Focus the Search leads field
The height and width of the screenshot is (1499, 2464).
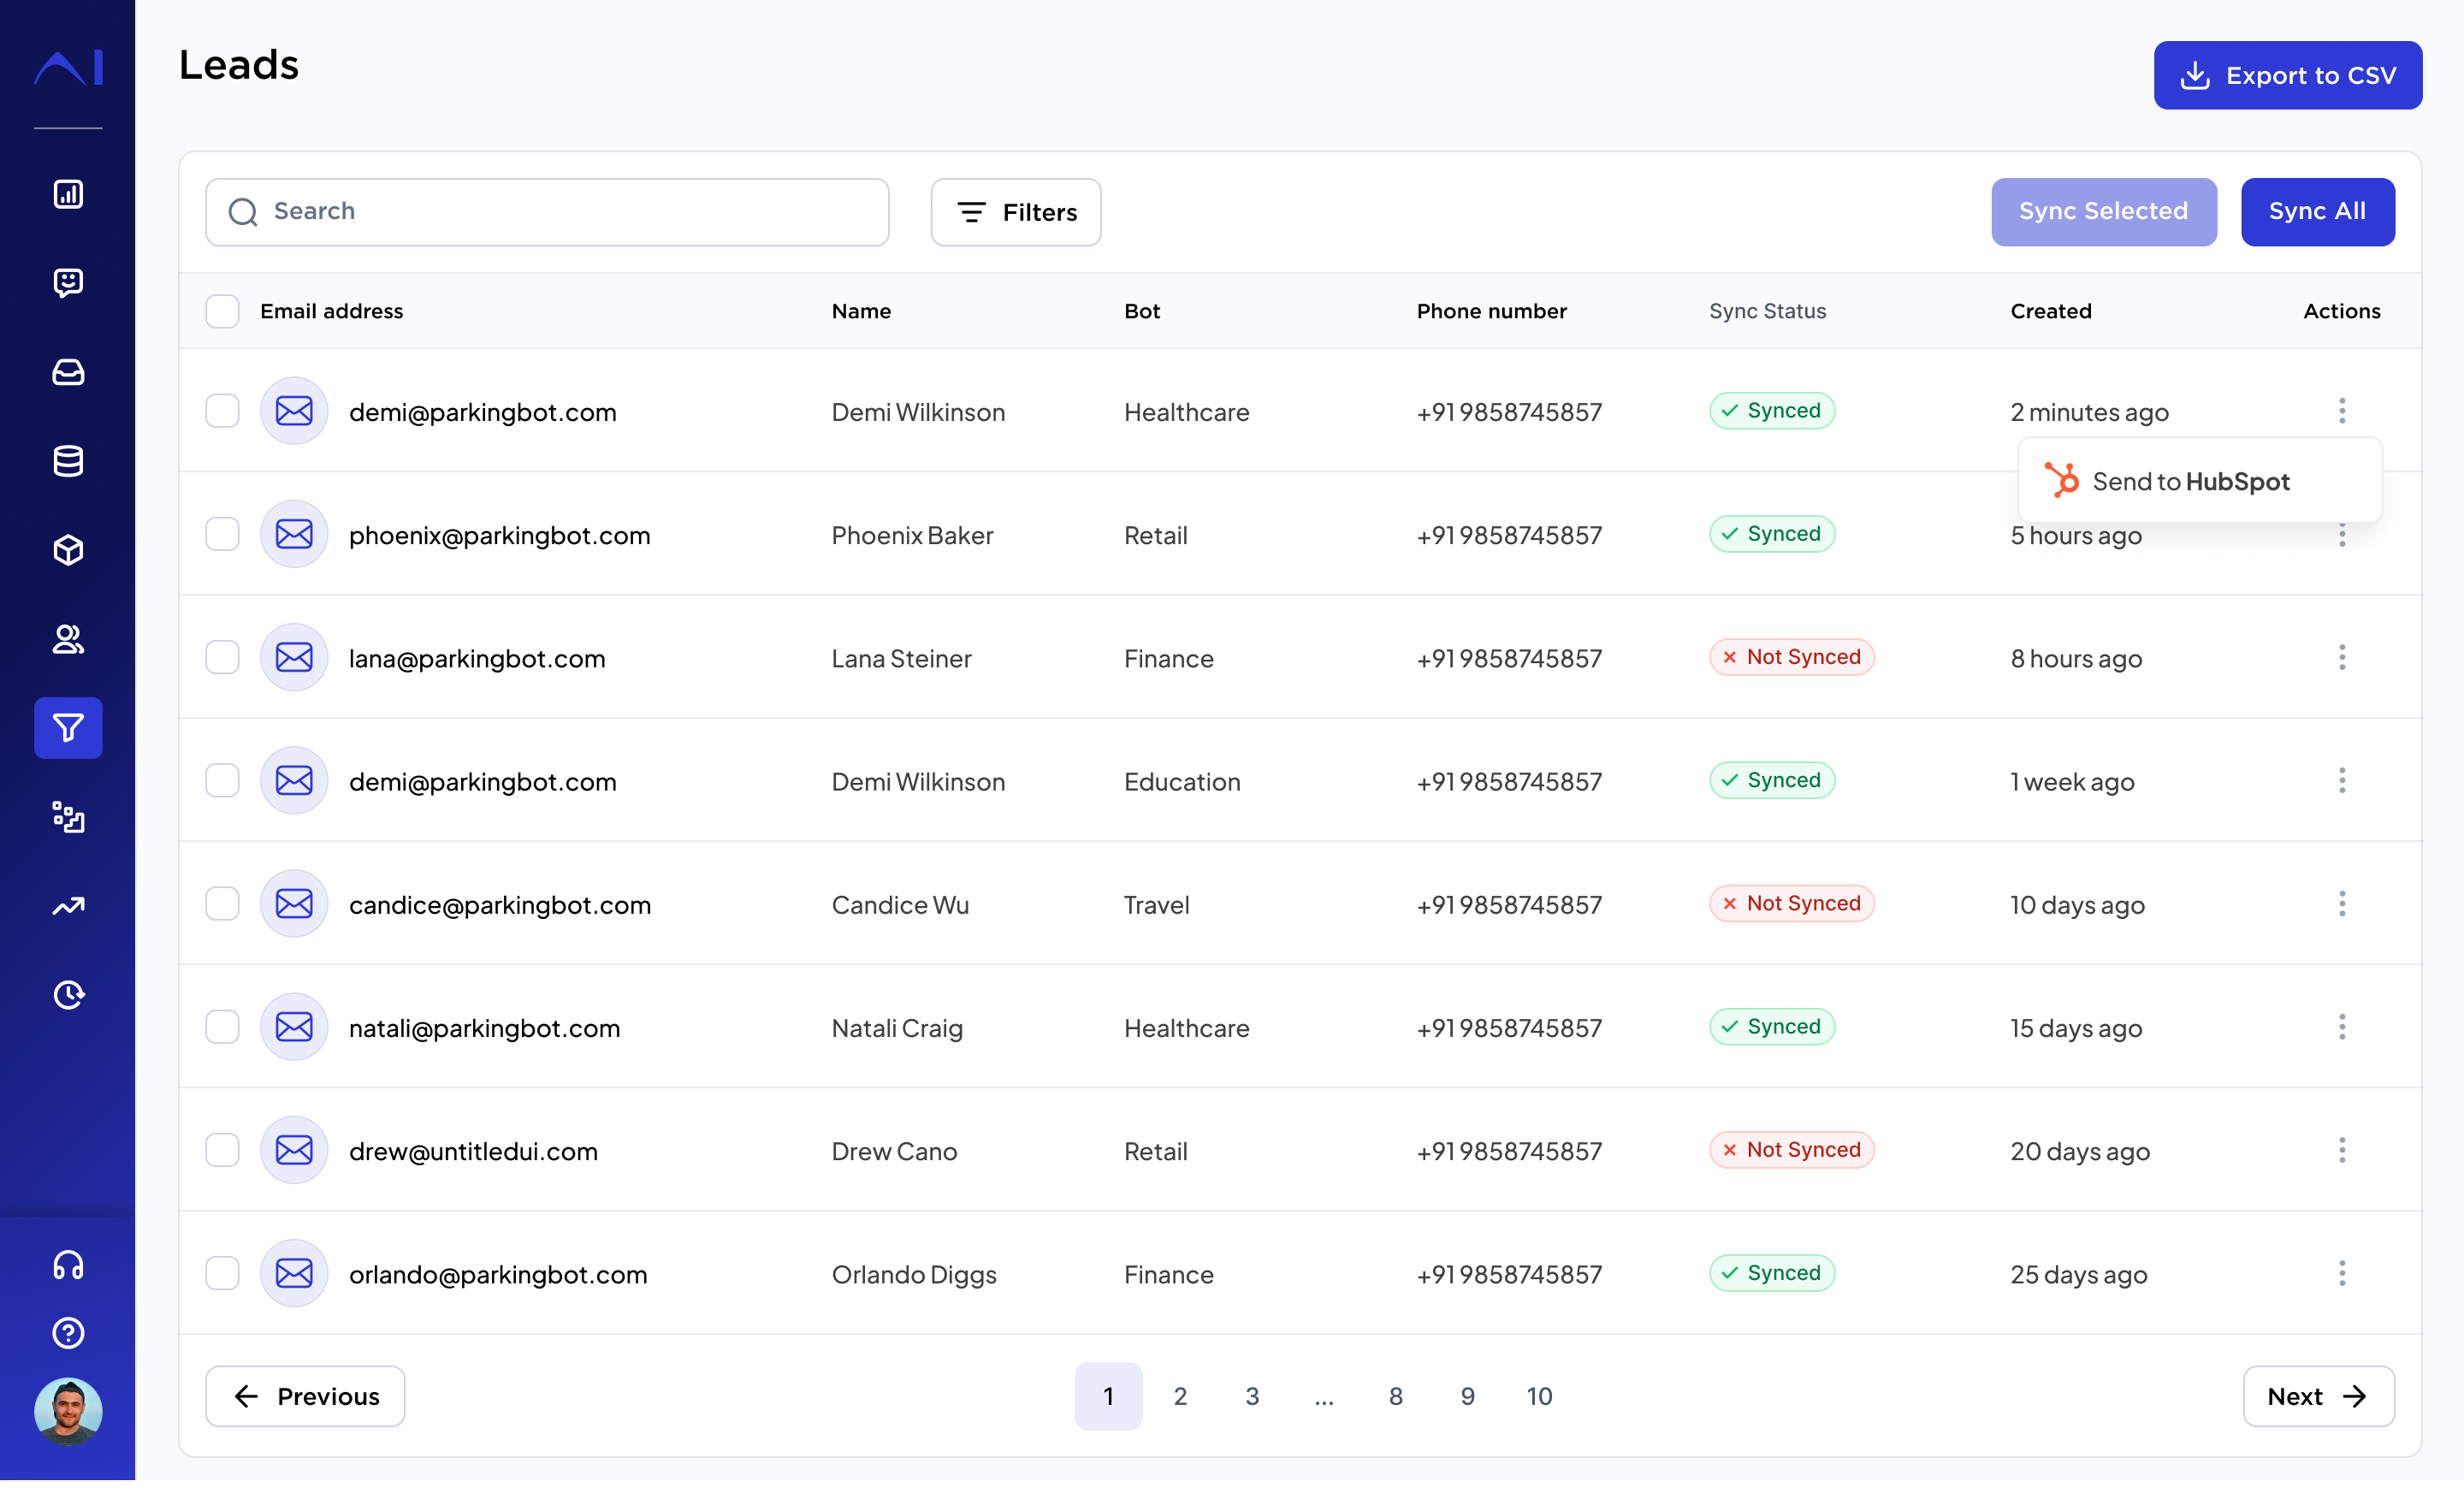pyautogui.click(x=547, y=212)
